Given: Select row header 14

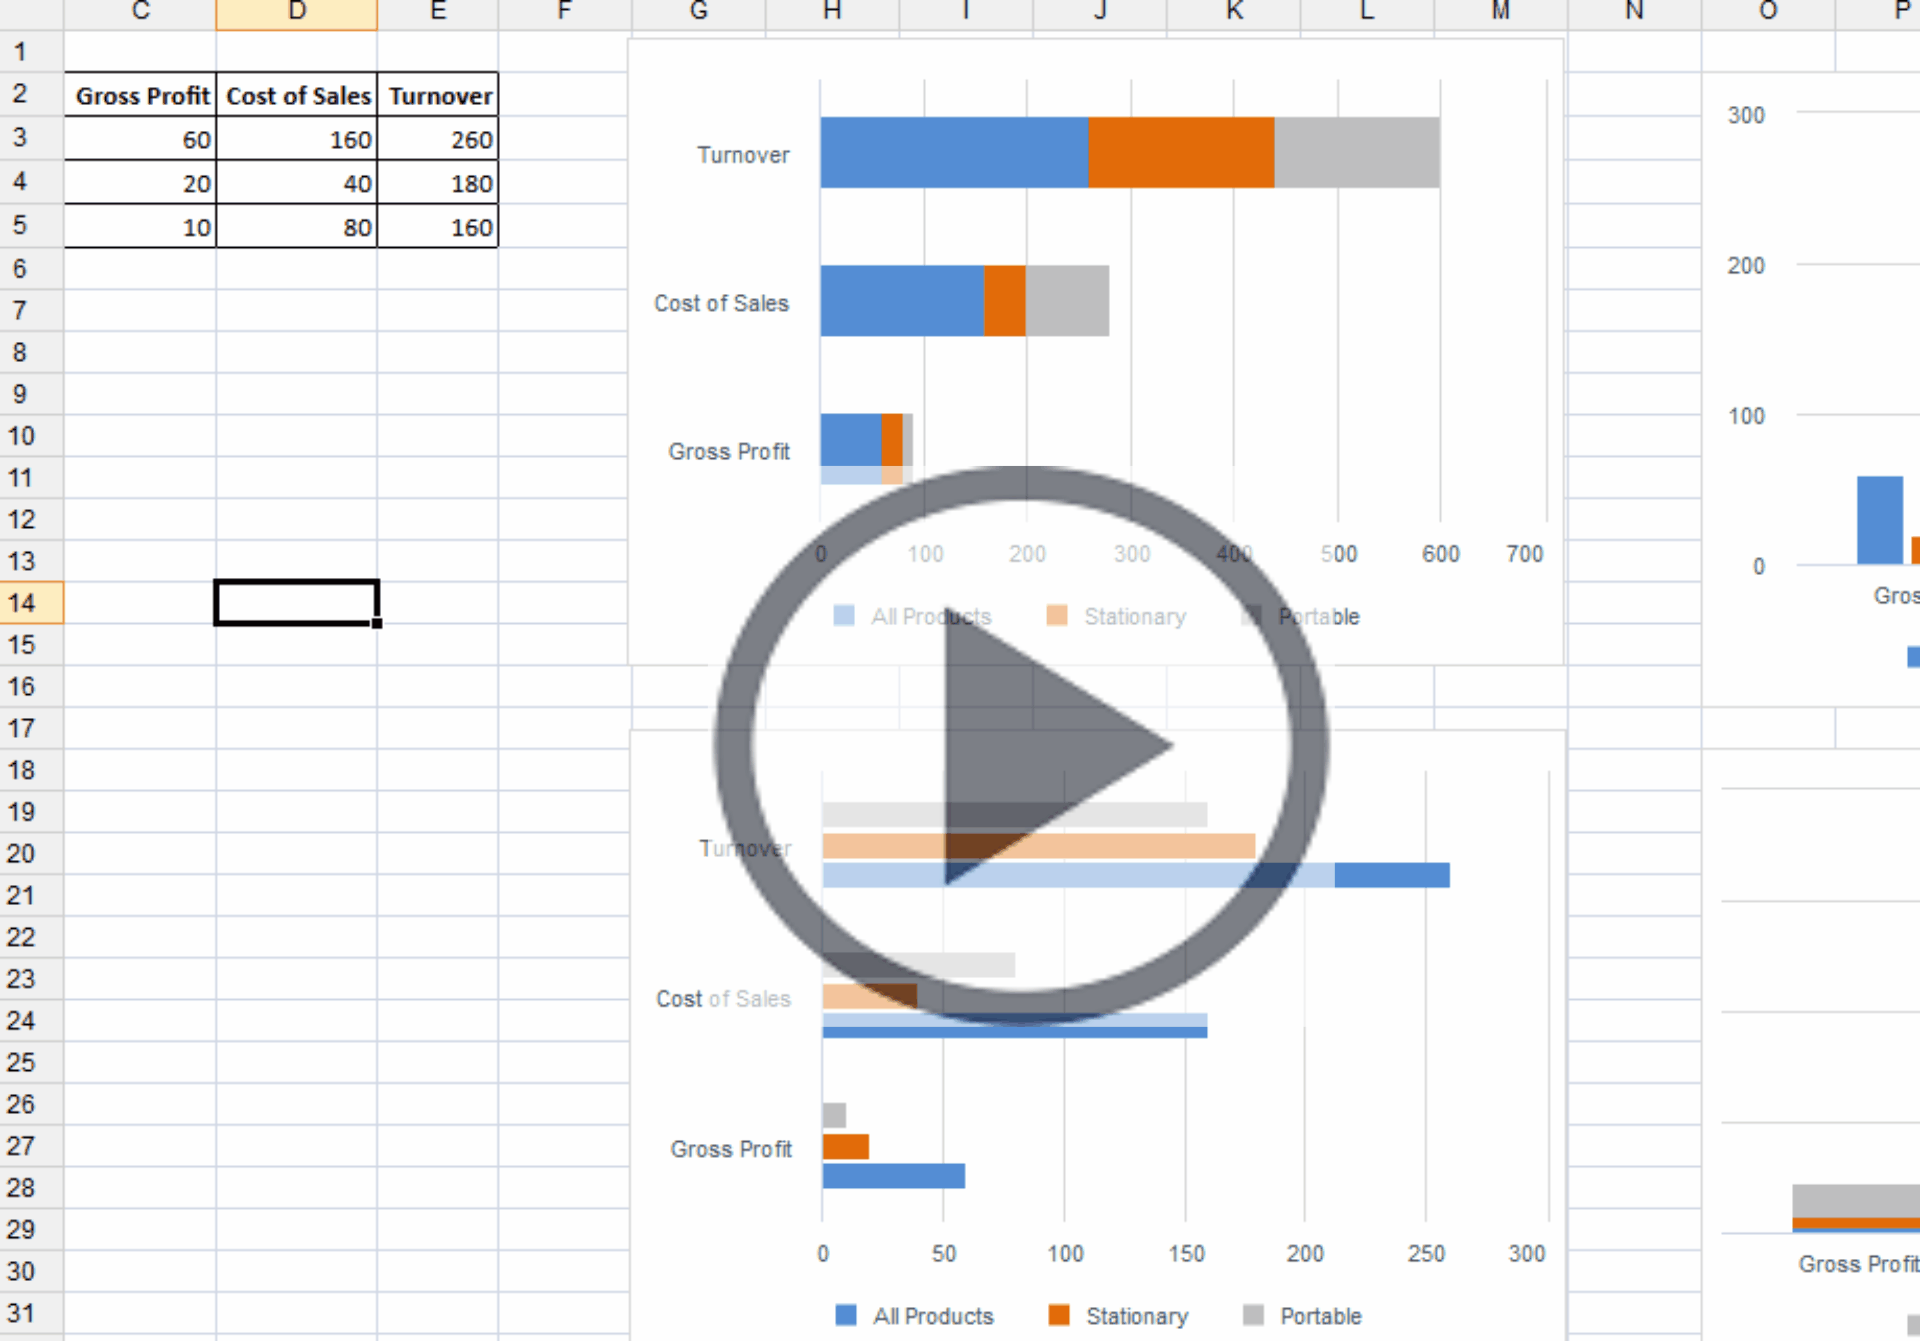Looking at the screenshot, I should (31, 603).
